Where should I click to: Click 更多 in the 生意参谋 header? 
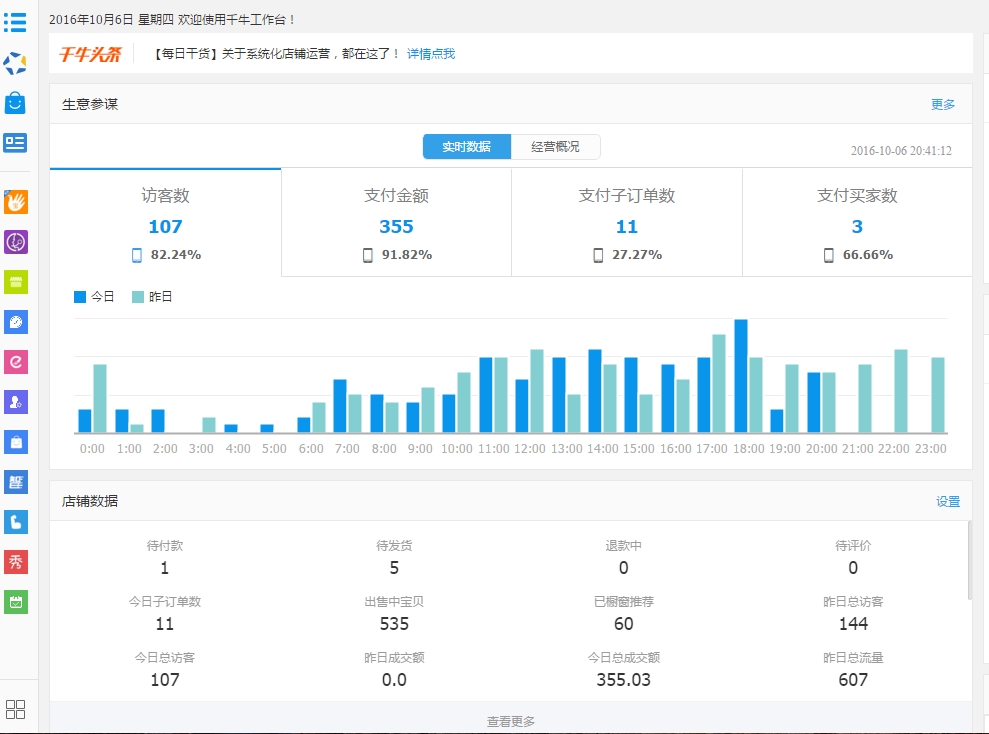coord(942,104)
